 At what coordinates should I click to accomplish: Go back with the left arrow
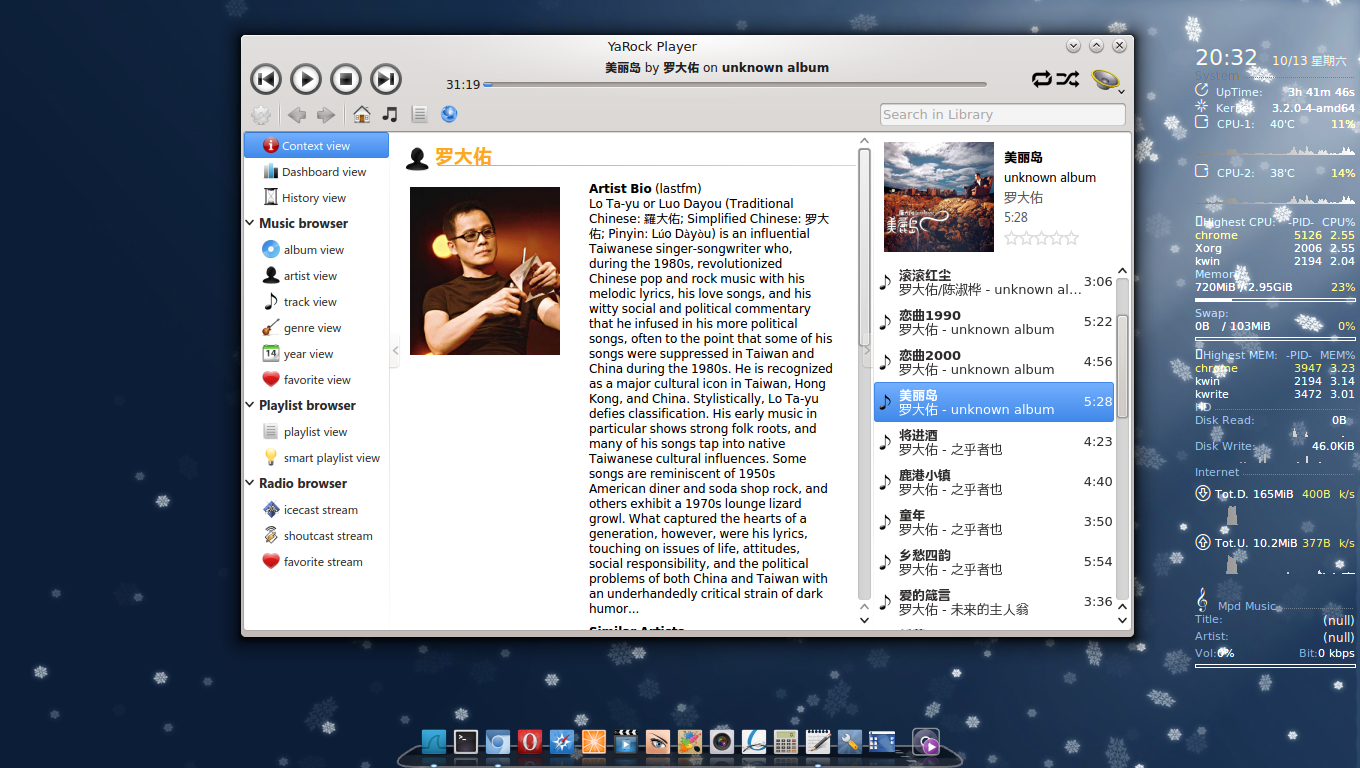297,115
